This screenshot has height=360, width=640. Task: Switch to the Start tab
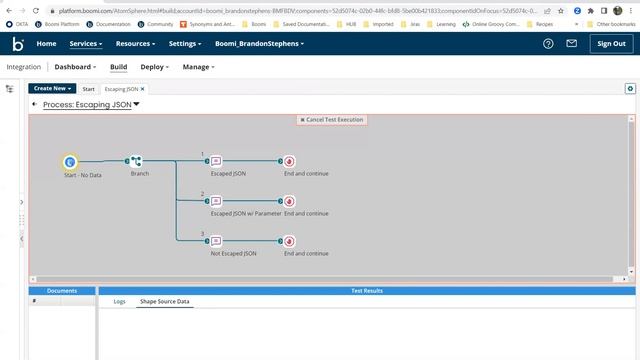pos(88,89)
